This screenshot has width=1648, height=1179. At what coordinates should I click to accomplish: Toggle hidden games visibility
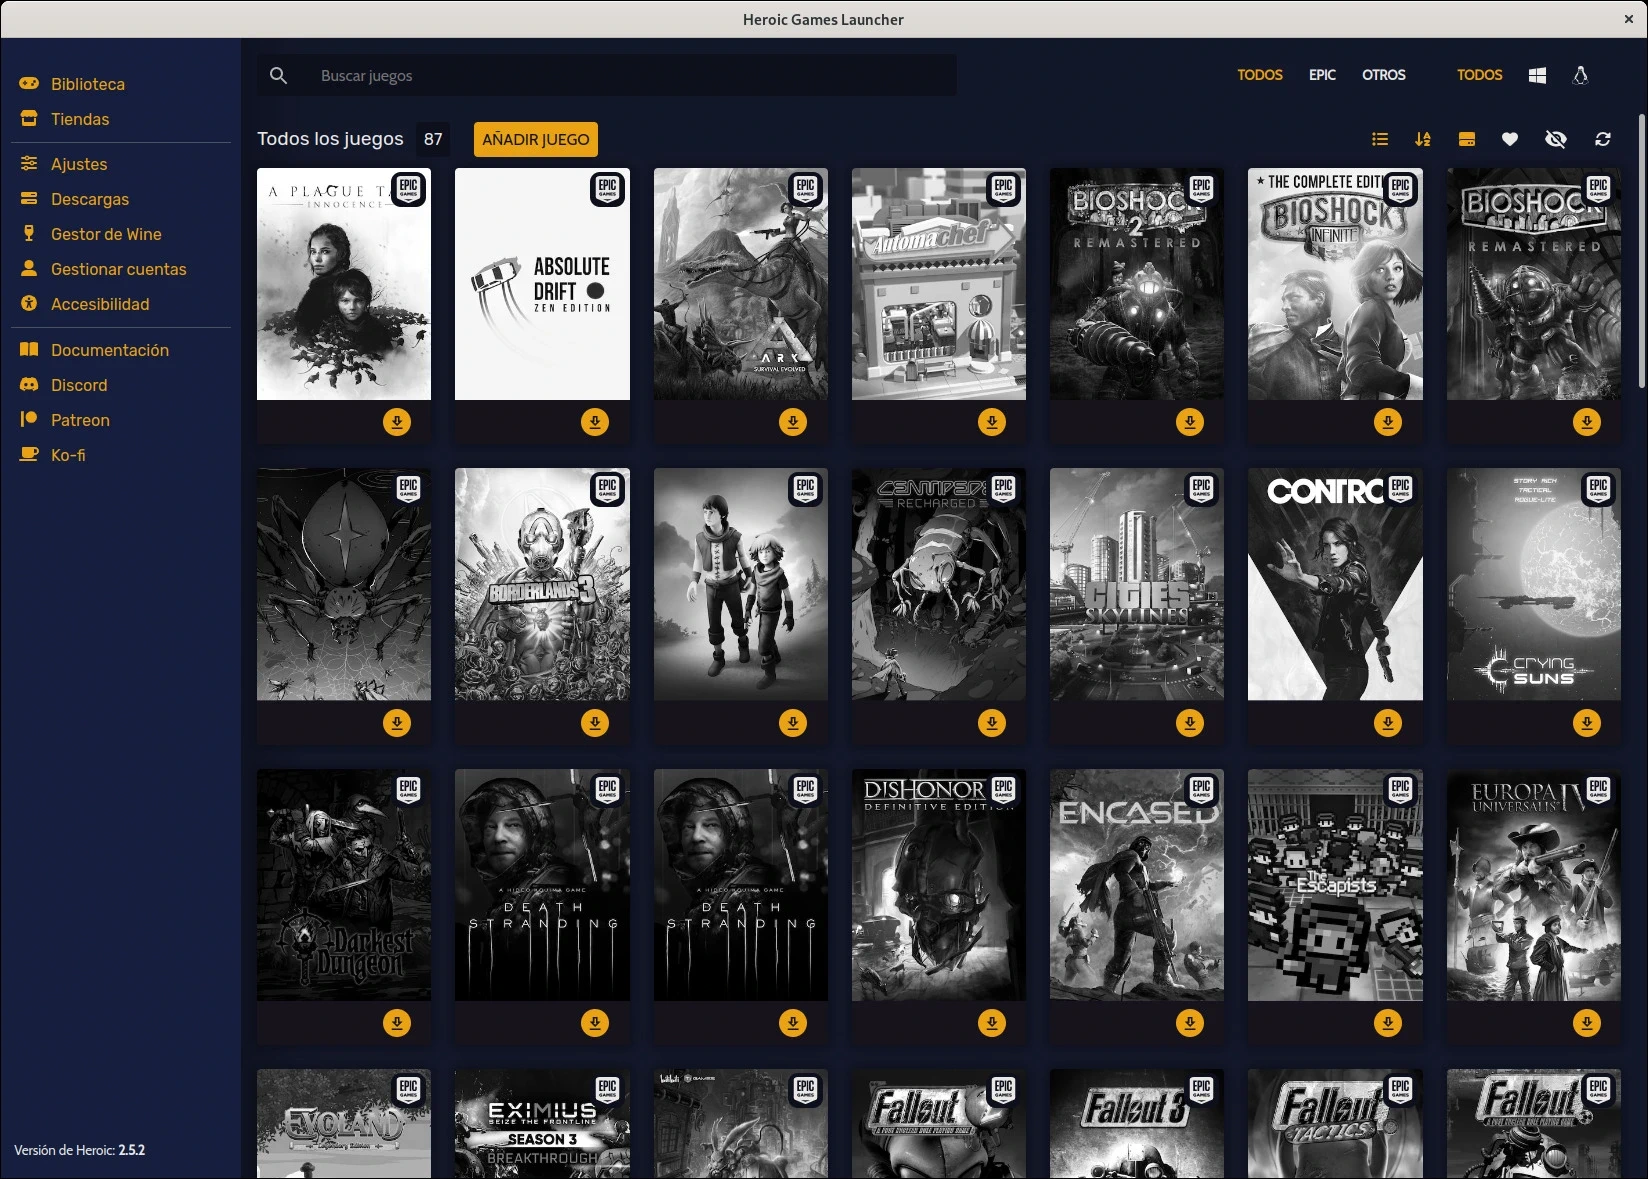[x=1556, y=139]
